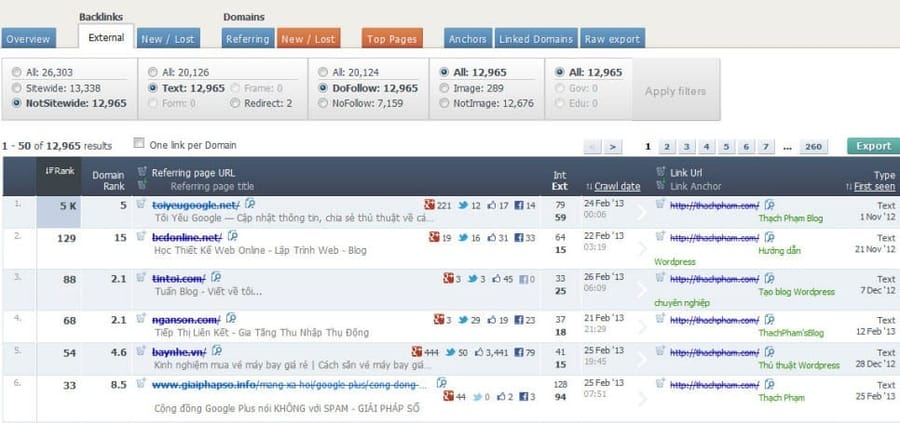900x423 pixels.
Task: Open the toiyeugoogle.net referring page link
Action: pos(196,204)
